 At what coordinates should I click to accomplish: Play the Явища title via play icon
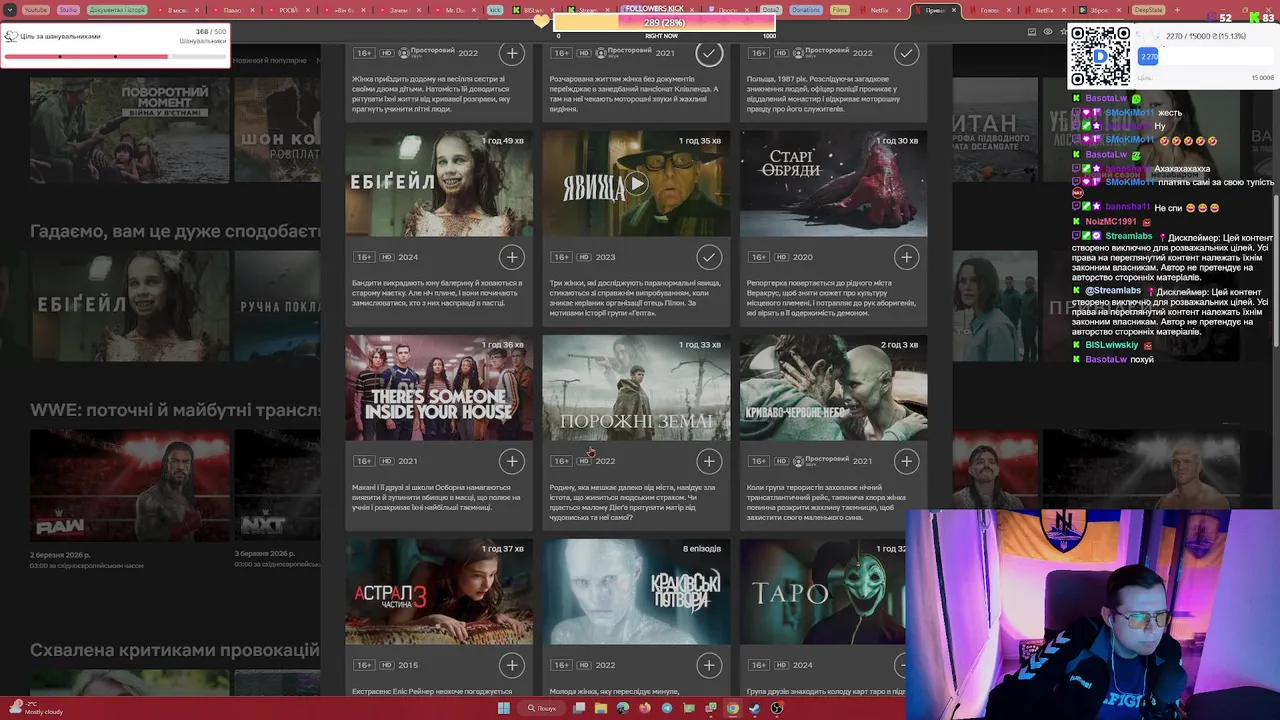637,184
